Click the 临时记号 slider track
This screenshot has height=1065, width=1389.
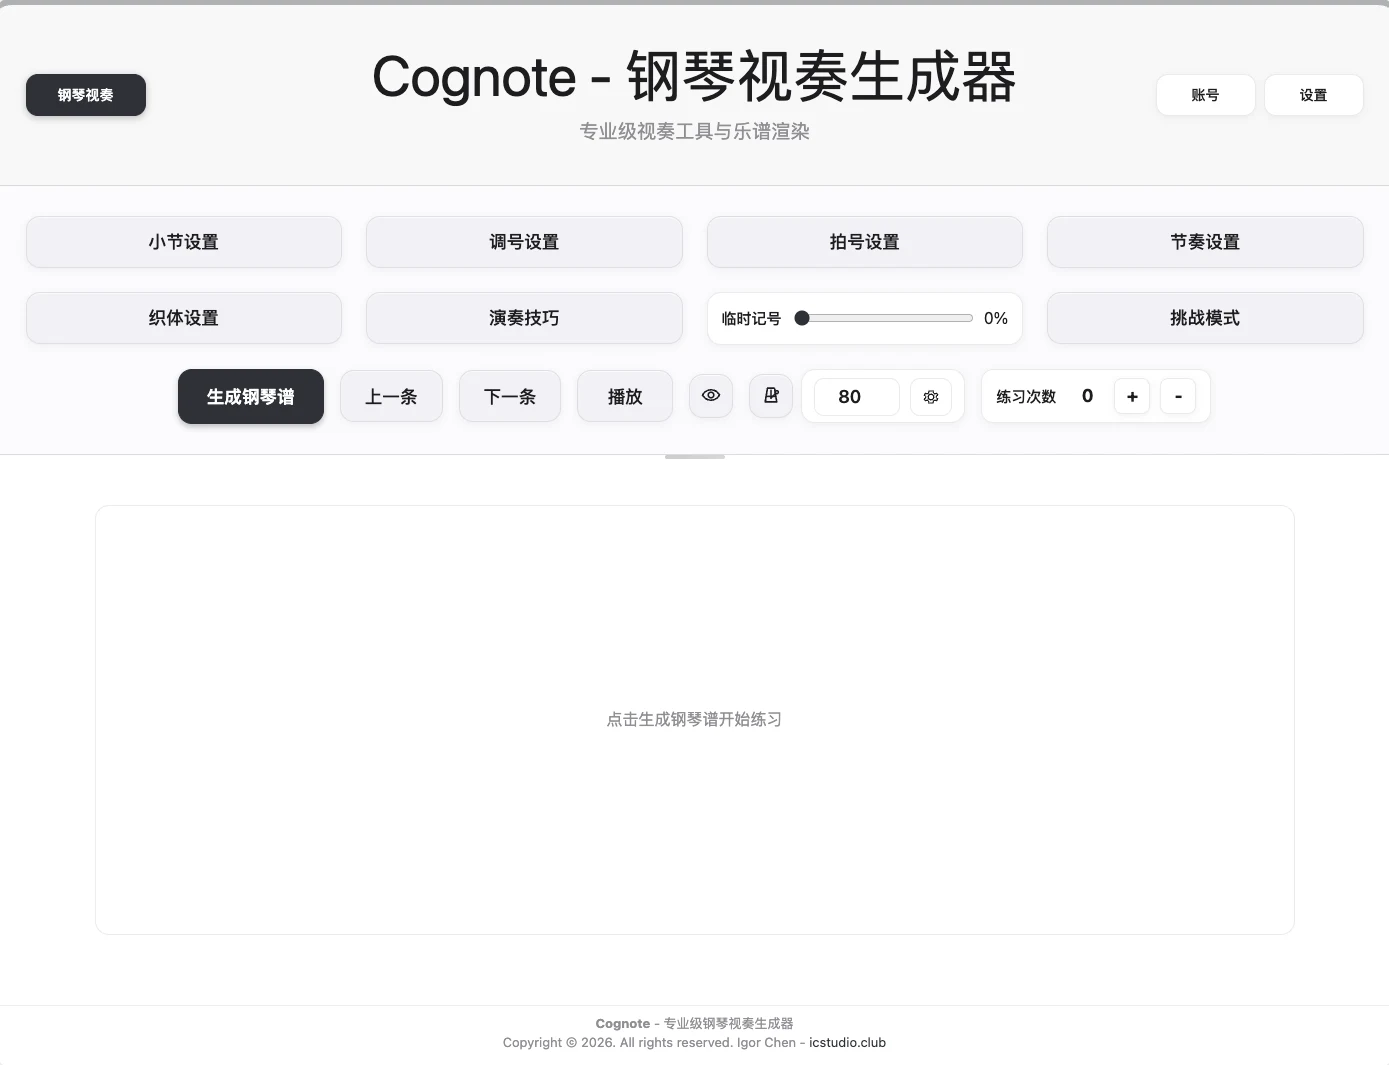[x=884, y=318]
